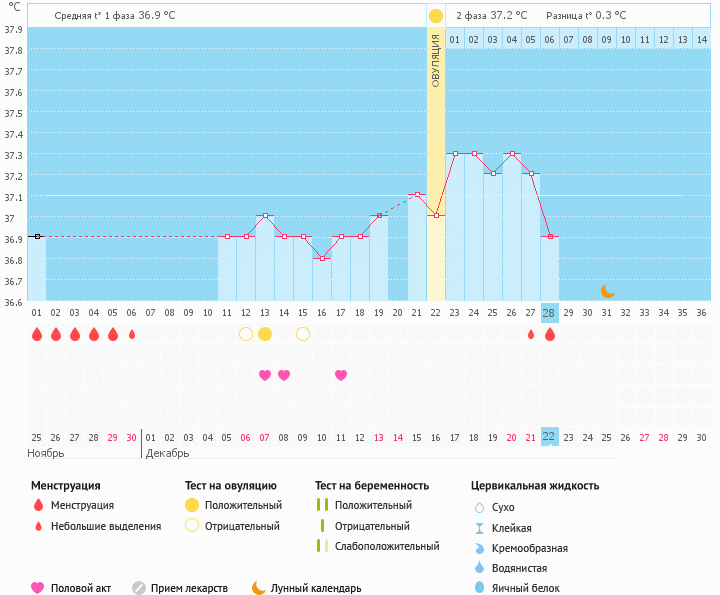
Task: Click the heart icon on cycle day 17
Action: click(x=341, y=375)
